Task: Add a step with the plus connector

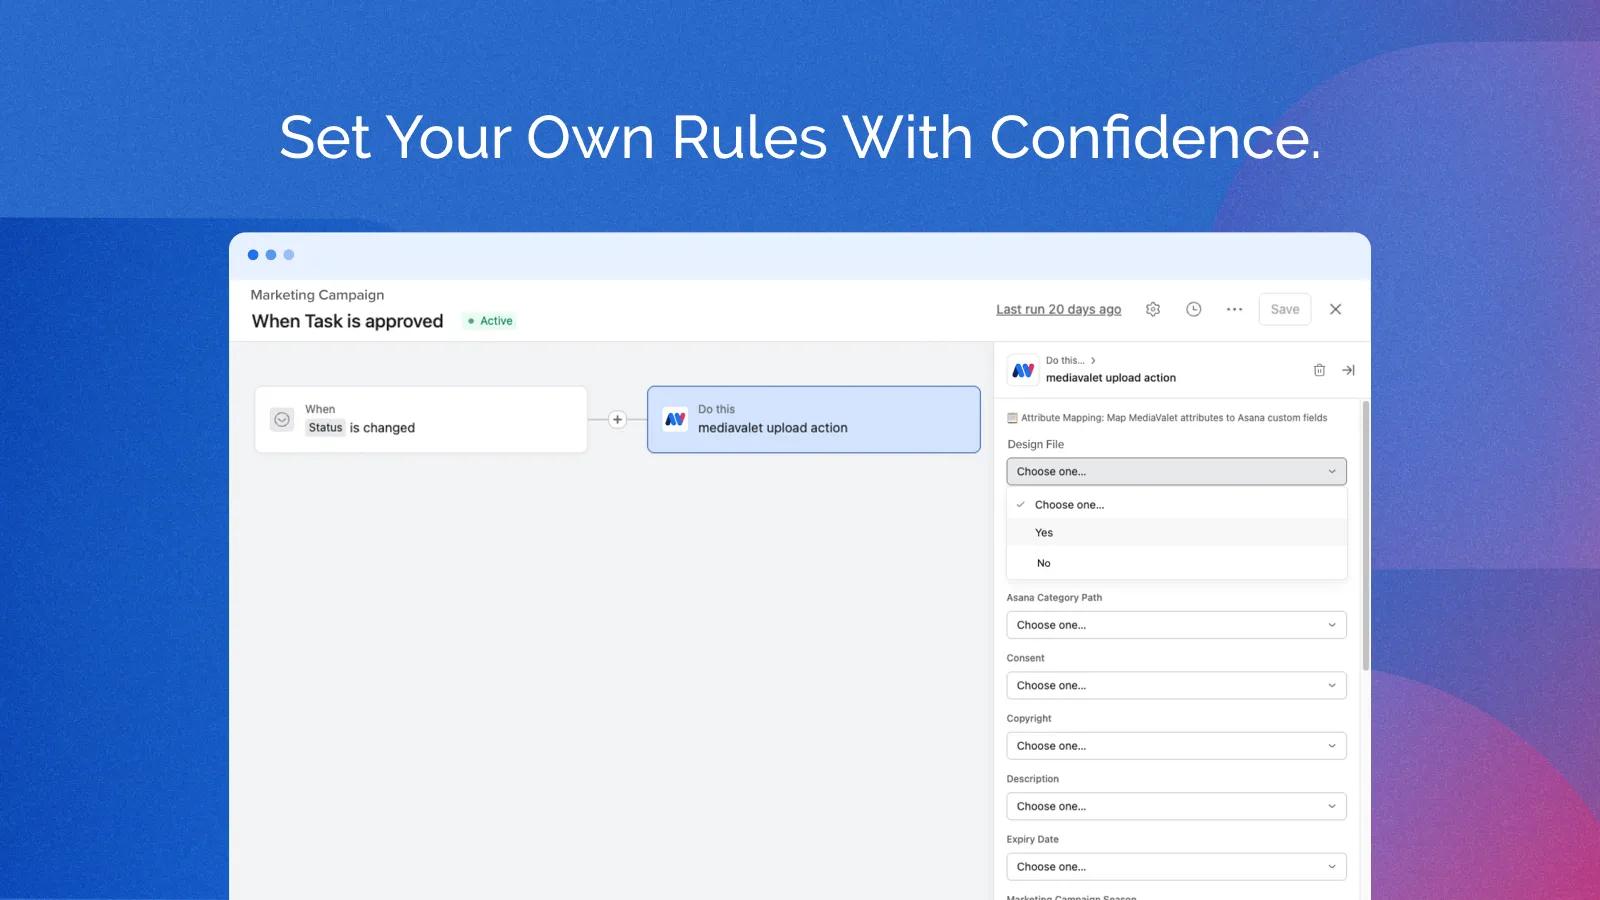Action: click(x=617, y=420)
